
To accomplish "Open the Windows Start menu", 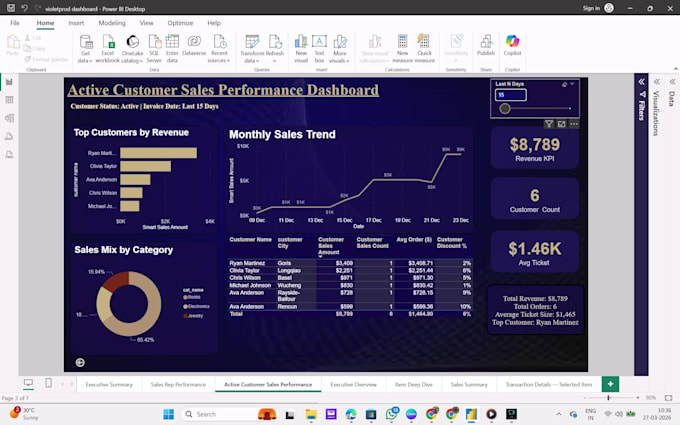I will tap(168, 414).
